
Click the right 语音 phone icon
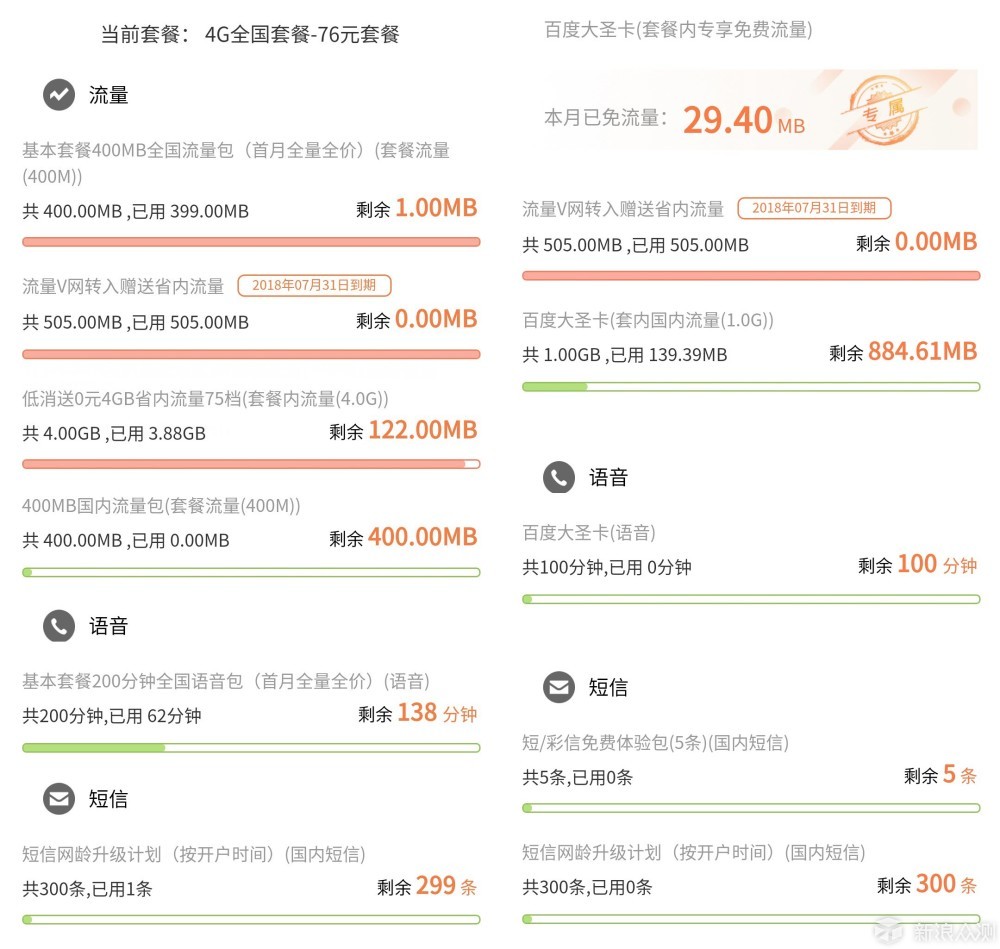[559, 477]
